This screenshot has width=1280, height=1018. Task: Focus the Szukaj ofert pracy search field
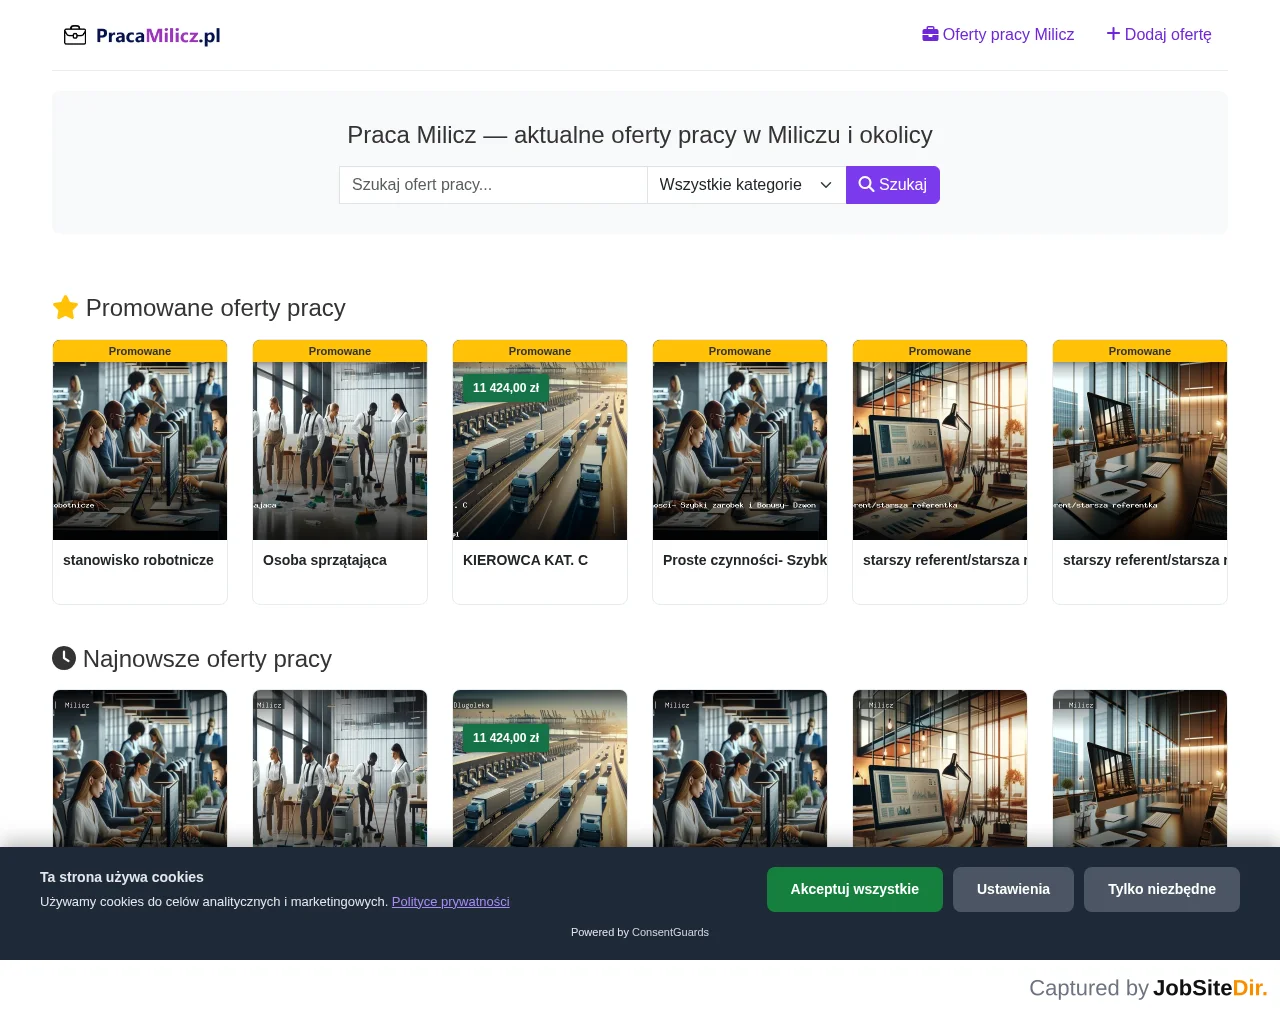(493, 185)
